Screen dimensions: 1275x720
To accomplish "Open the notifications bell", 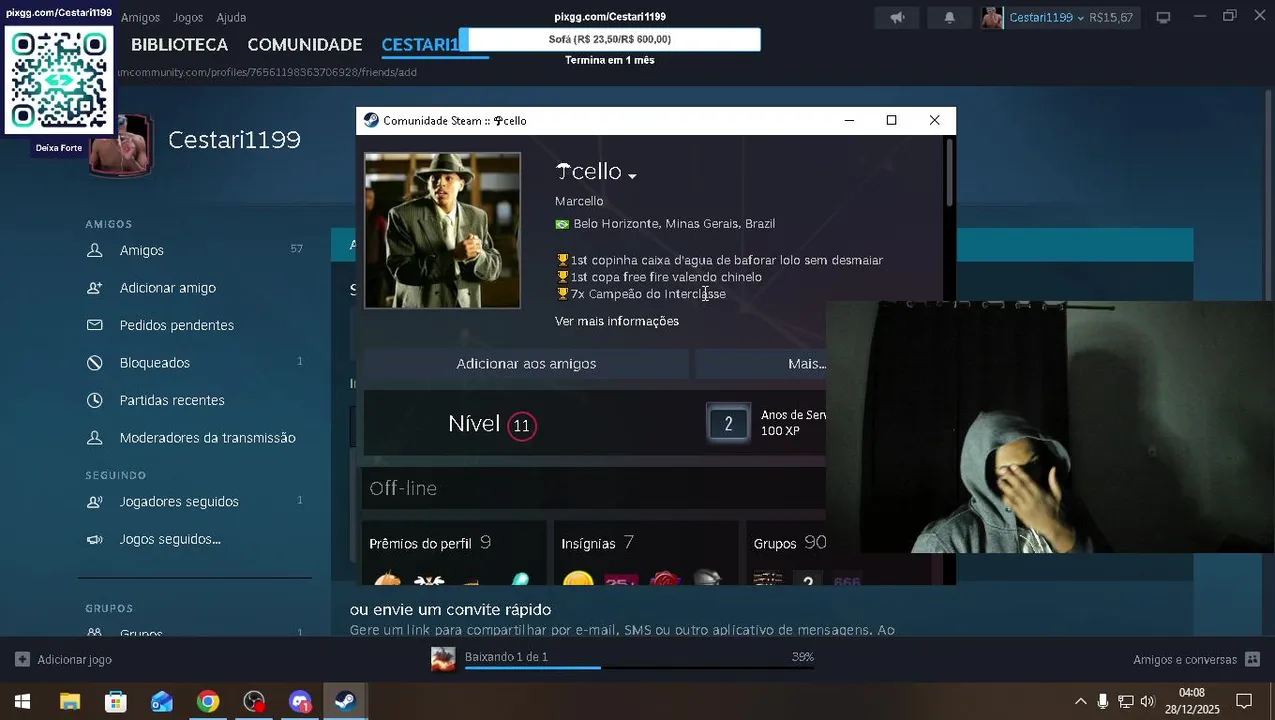I will pos(949,17).
